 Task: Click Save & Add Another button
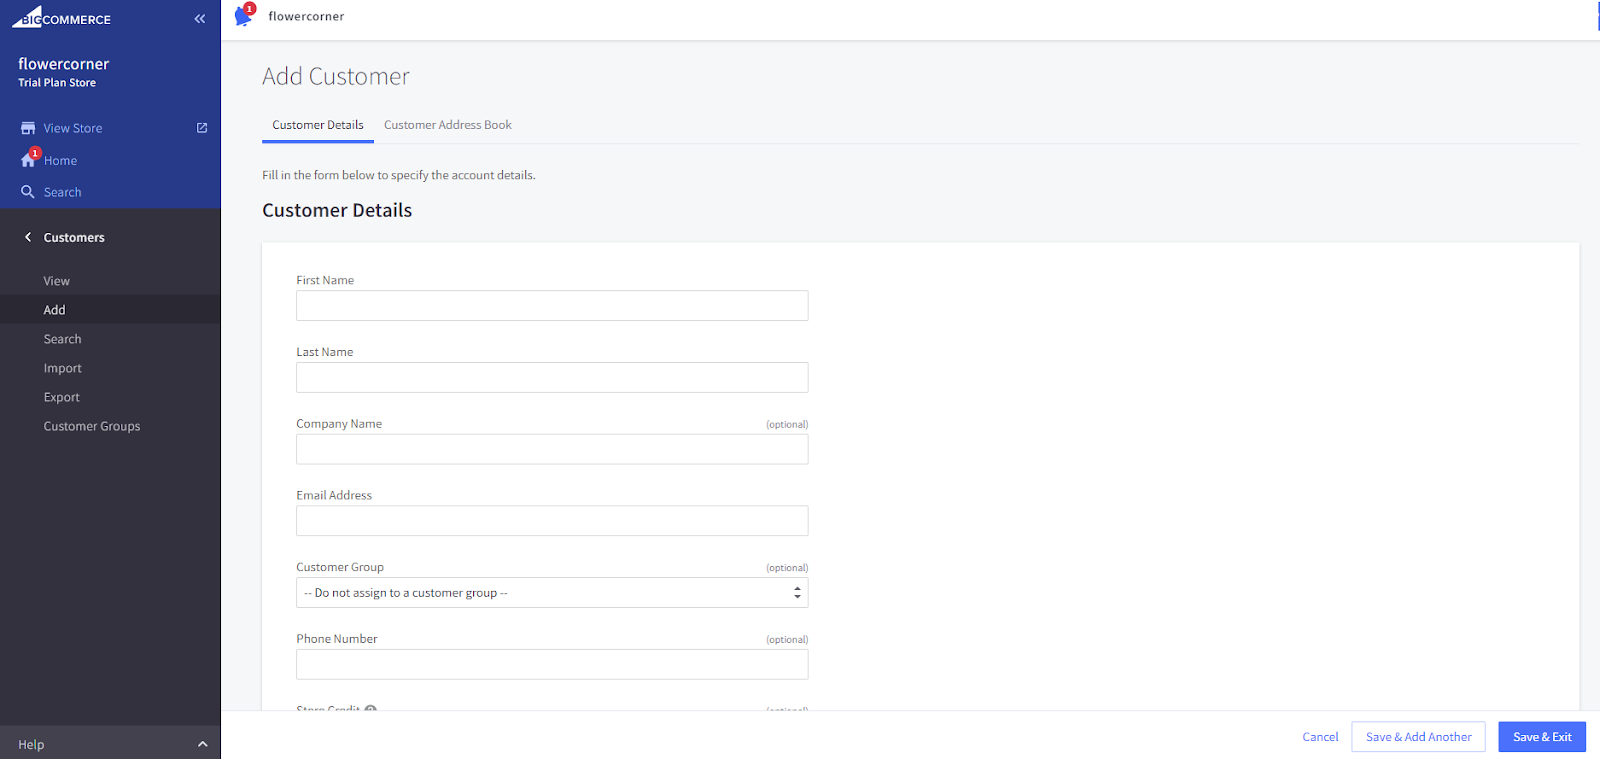pyautogui.click(x=1418, y=737)
